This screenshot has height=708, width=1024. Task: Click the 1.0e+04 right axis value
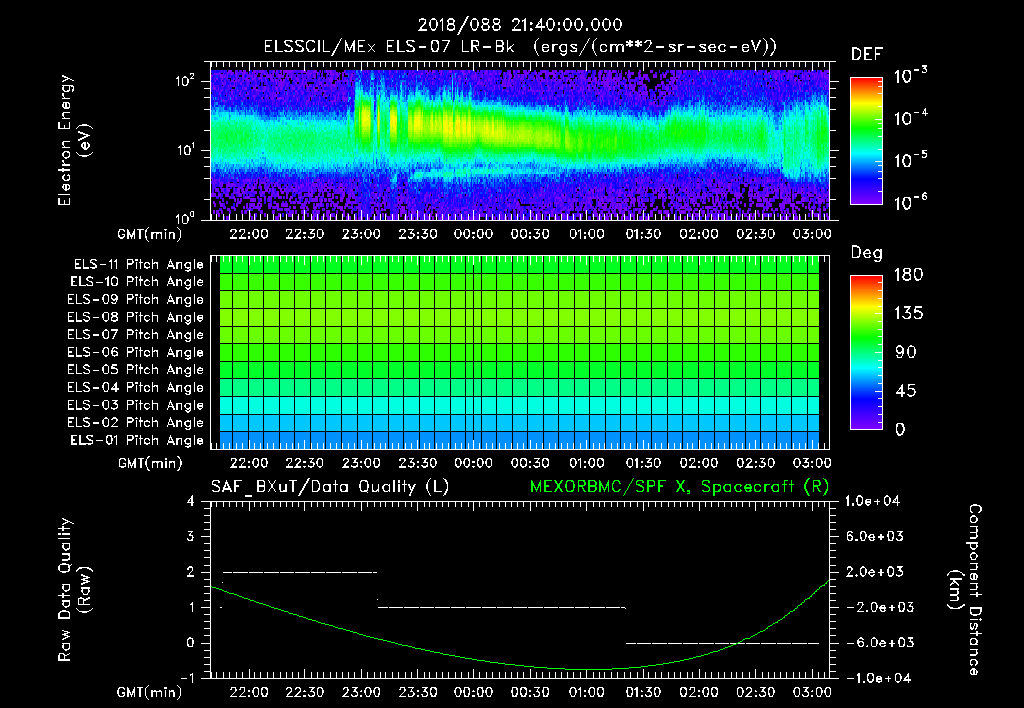(872, 502)
